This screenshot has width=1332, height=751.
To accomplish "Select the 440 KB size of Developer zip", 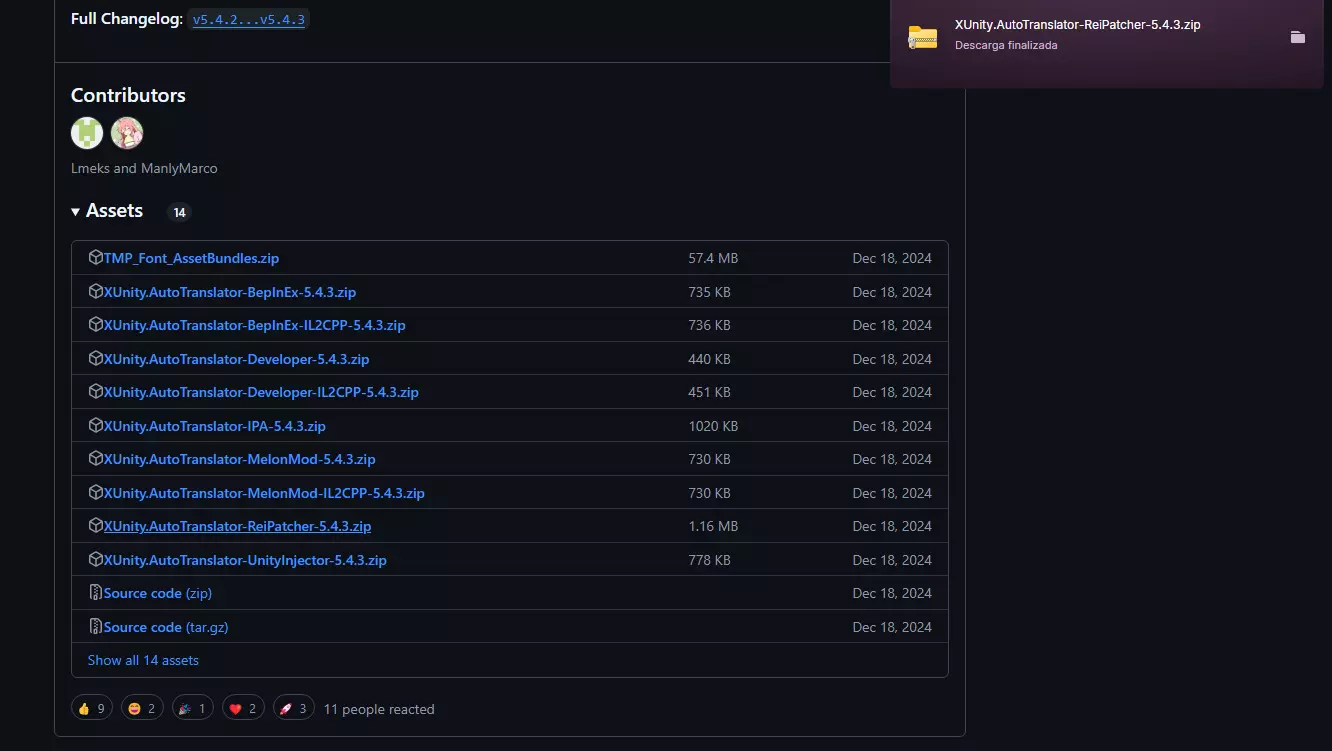I will coord(709,359).
